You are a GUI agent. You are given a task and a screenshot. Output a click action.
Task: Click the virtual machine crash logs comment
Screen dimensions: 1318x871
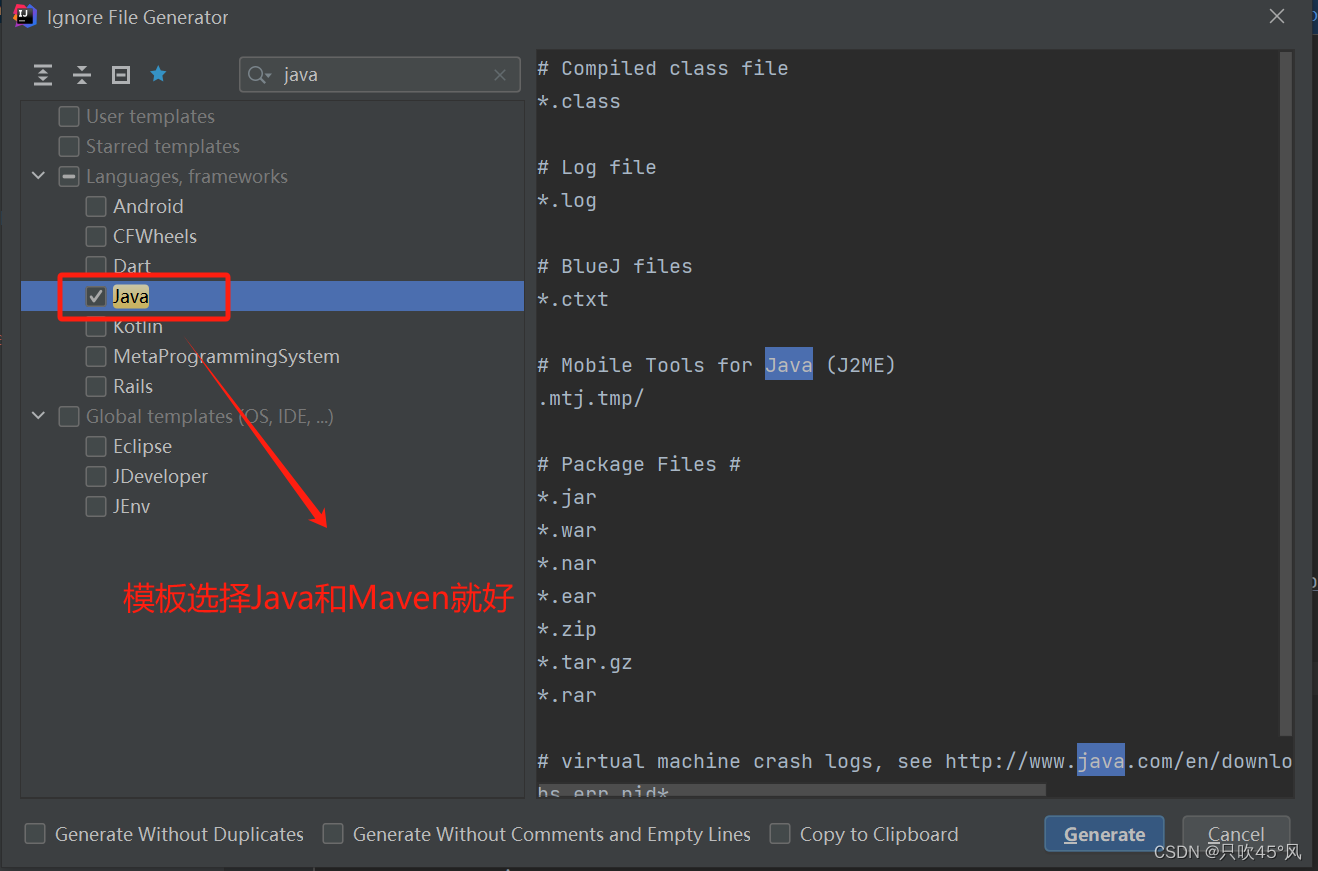point(914,761)
